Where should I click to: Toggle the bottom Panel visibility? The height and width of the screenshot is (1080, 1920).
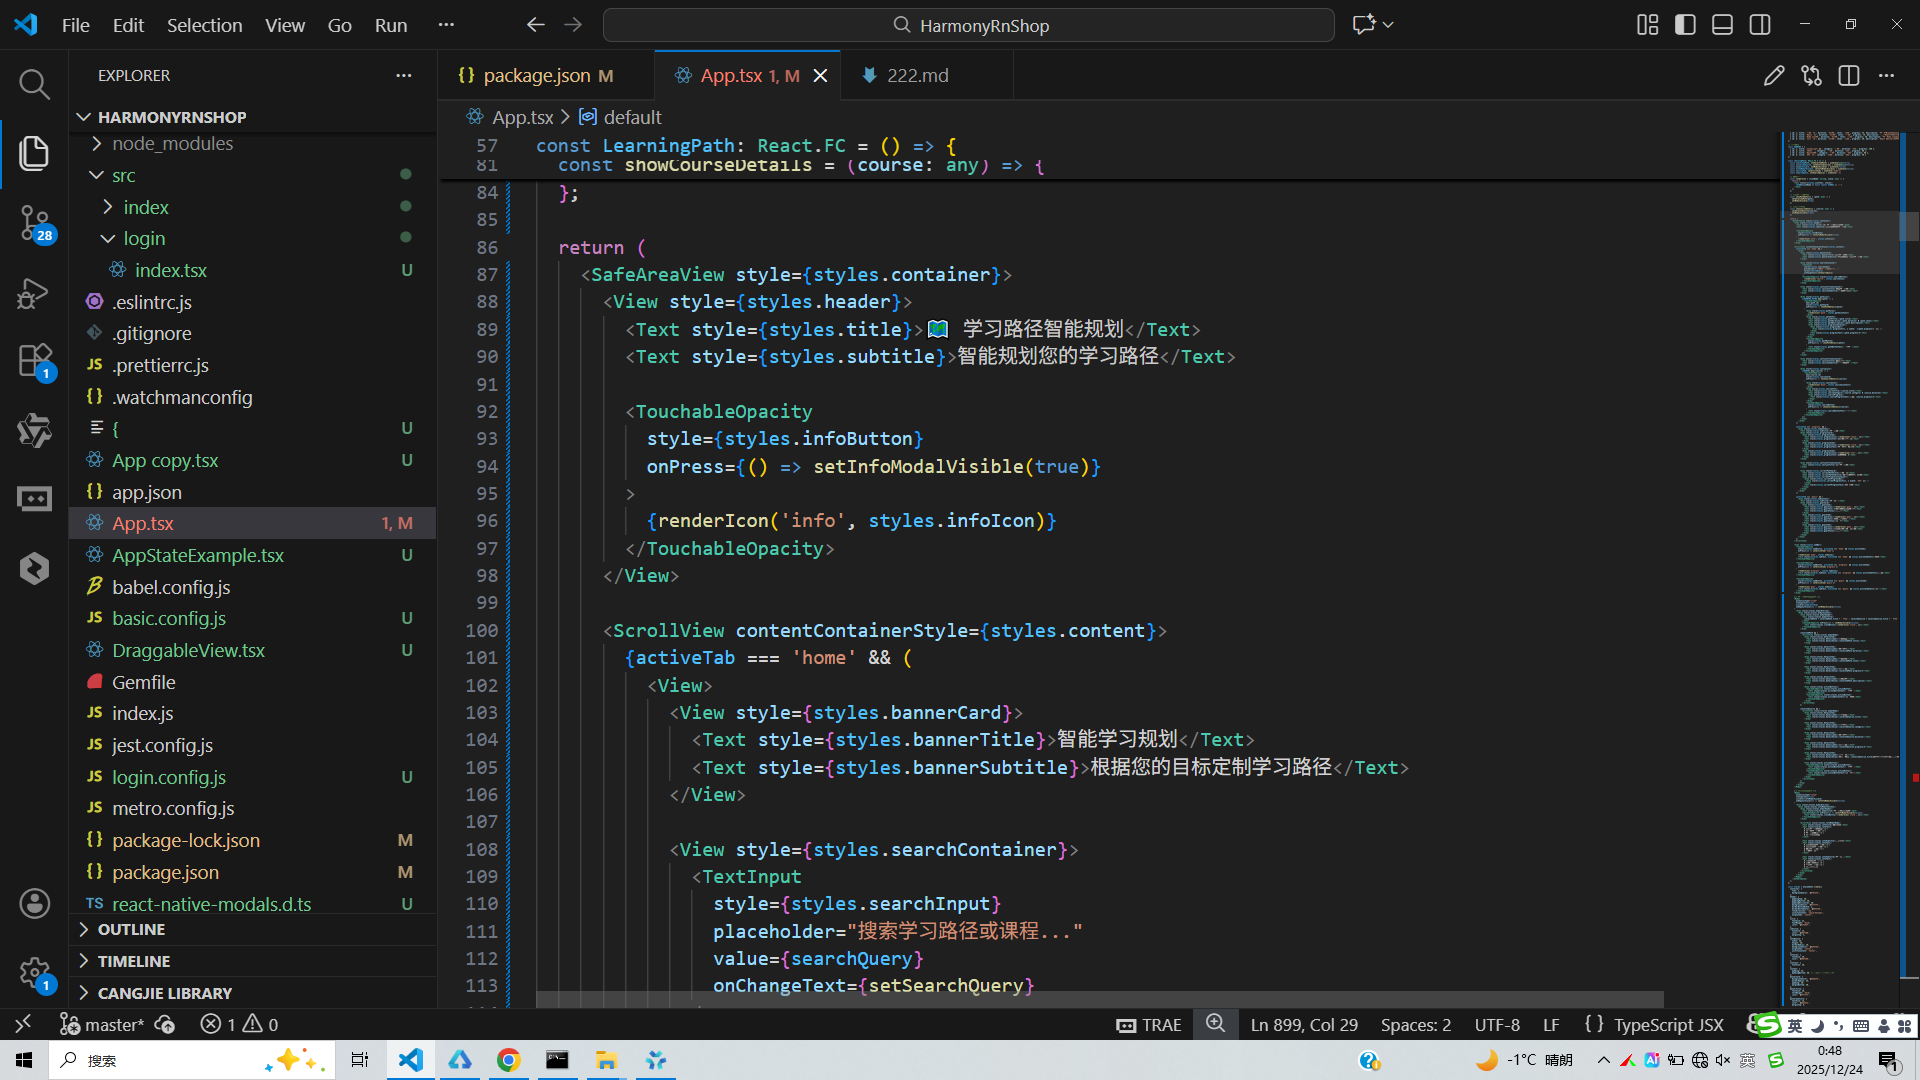pos(1722,25)
